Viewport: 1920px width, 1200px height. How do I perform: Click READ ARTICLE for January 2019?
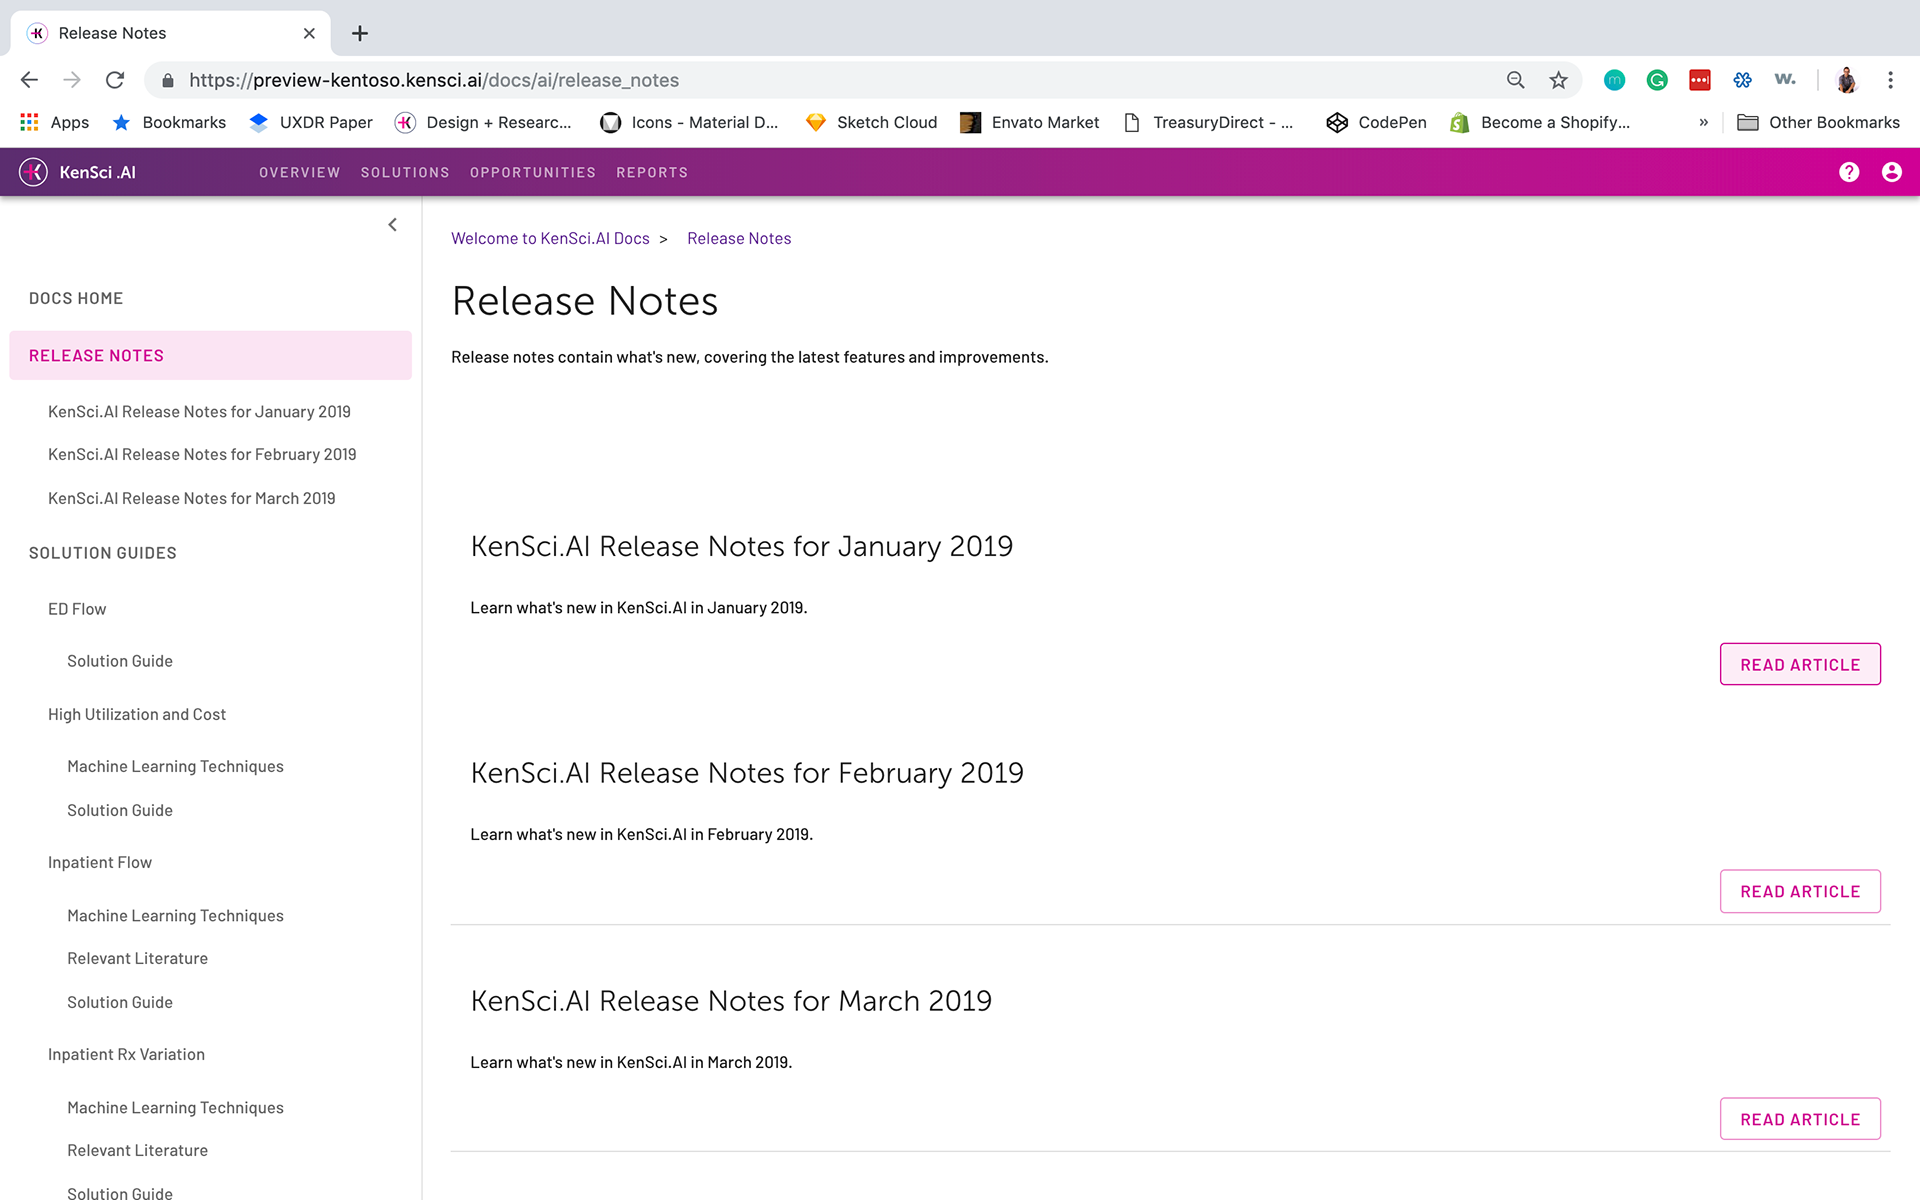tap(1800, 664)
